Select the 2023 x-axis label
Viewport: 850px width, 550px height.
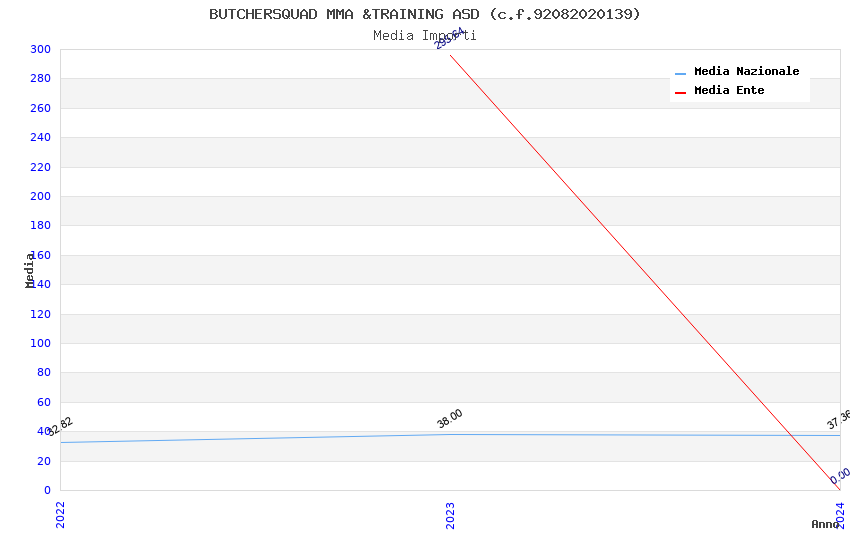[x=450, y=515]
